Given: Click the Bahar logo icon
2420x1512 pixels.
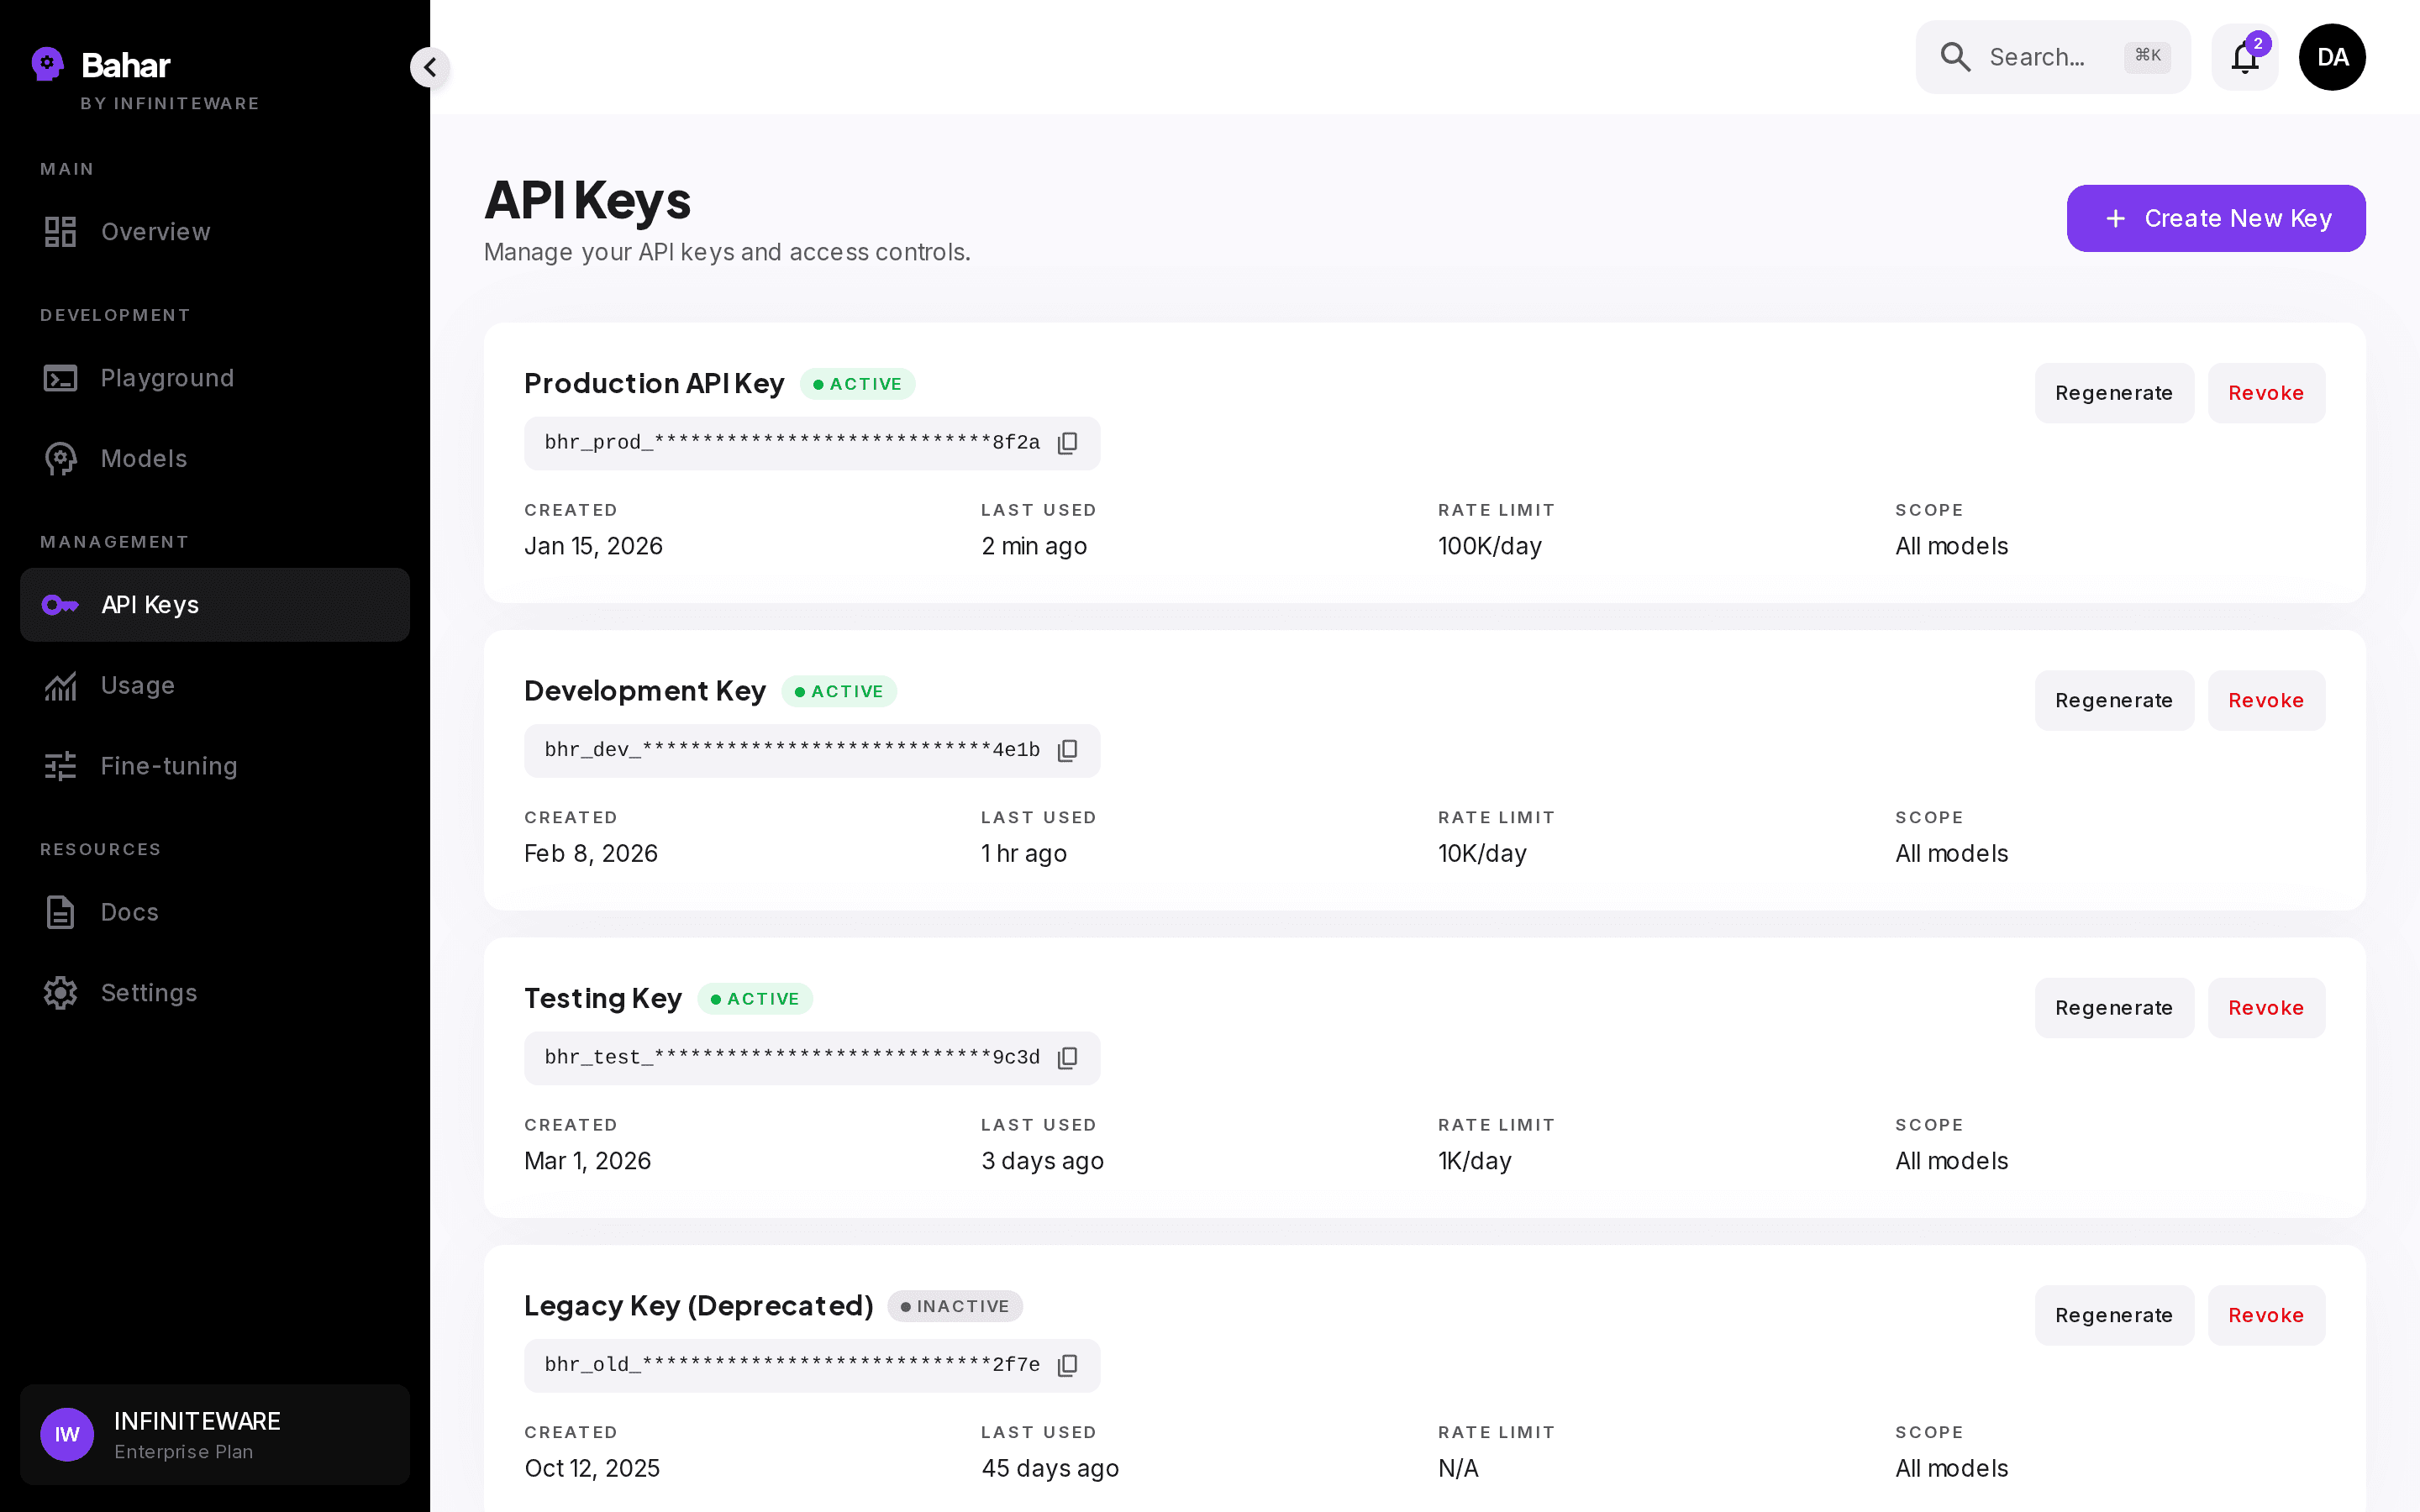Looking at the screenshot, I should tap(47, 64).
